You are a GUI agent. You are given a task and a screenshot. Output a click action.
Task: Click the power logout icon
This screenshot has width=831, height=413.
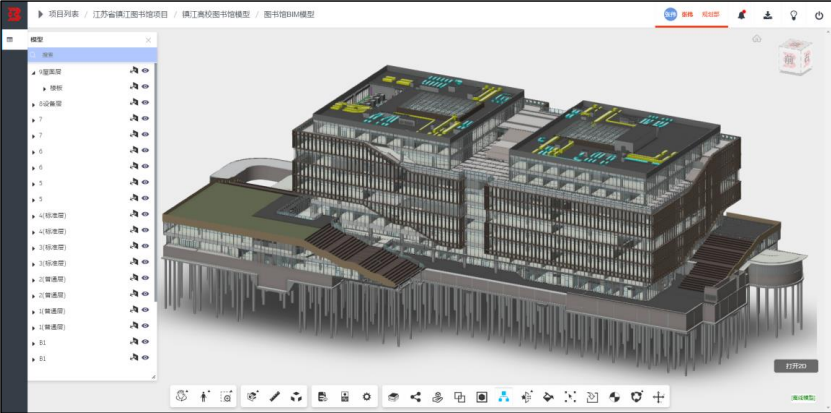(819, 15)
